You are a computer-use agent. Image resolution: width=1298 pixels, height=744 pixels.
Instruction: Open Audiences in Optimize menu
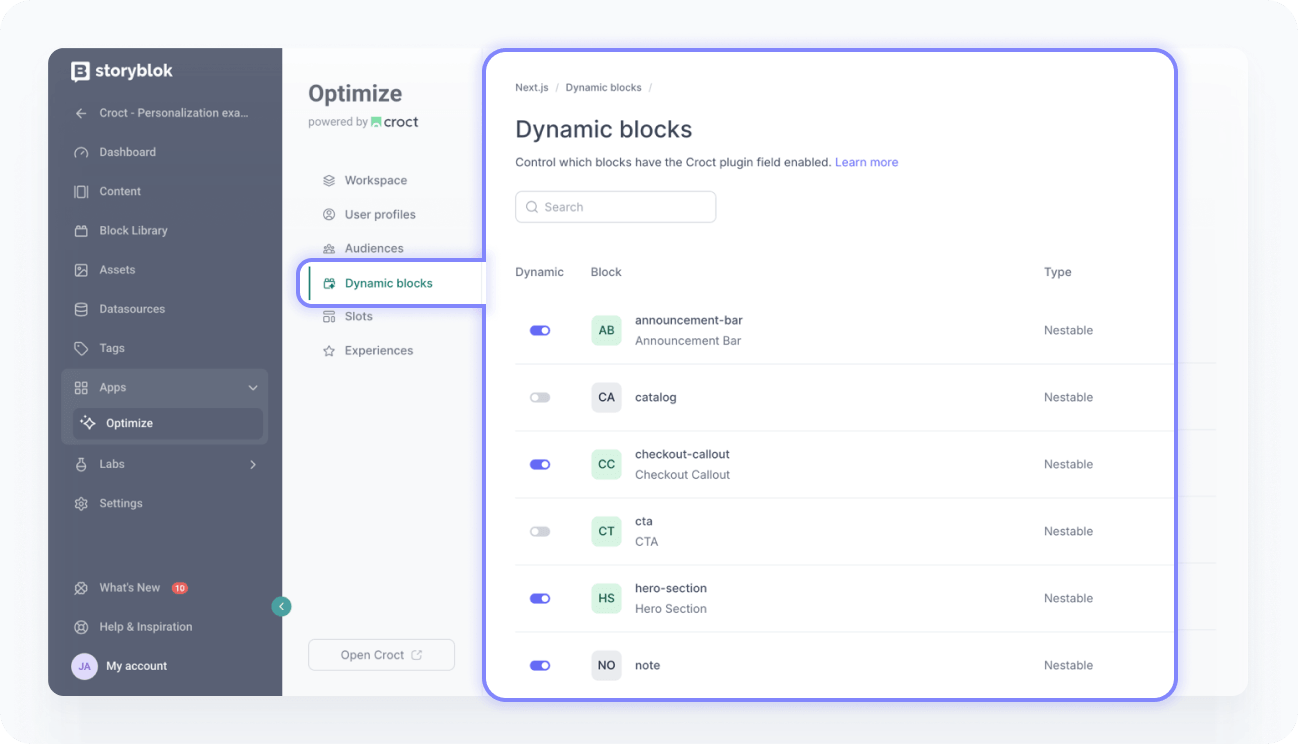click(x=374, y=249)
